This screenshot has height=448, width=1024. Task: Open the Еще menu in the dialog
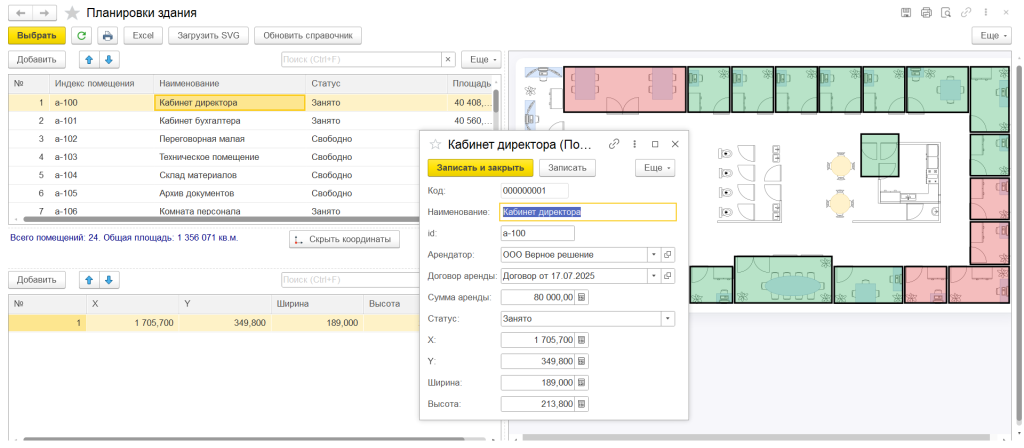point(656,168)
